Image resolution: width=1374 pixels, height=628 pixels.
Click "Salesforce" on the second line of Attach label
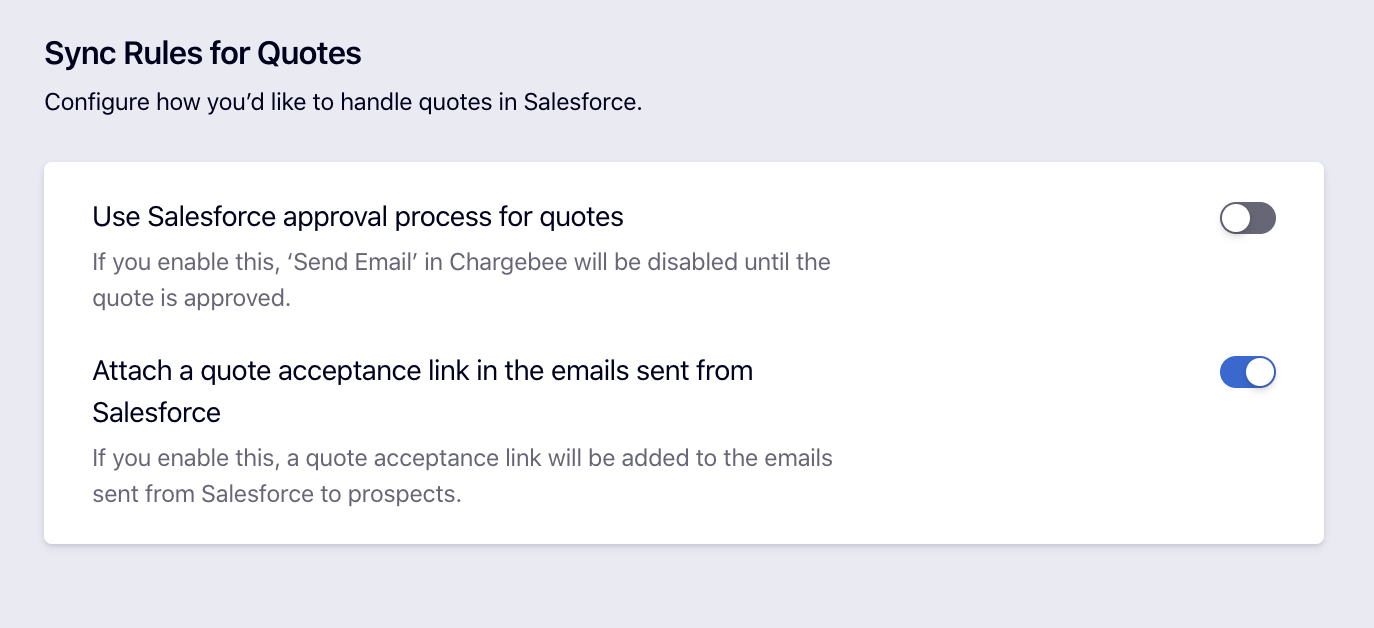tap(157, 412)
